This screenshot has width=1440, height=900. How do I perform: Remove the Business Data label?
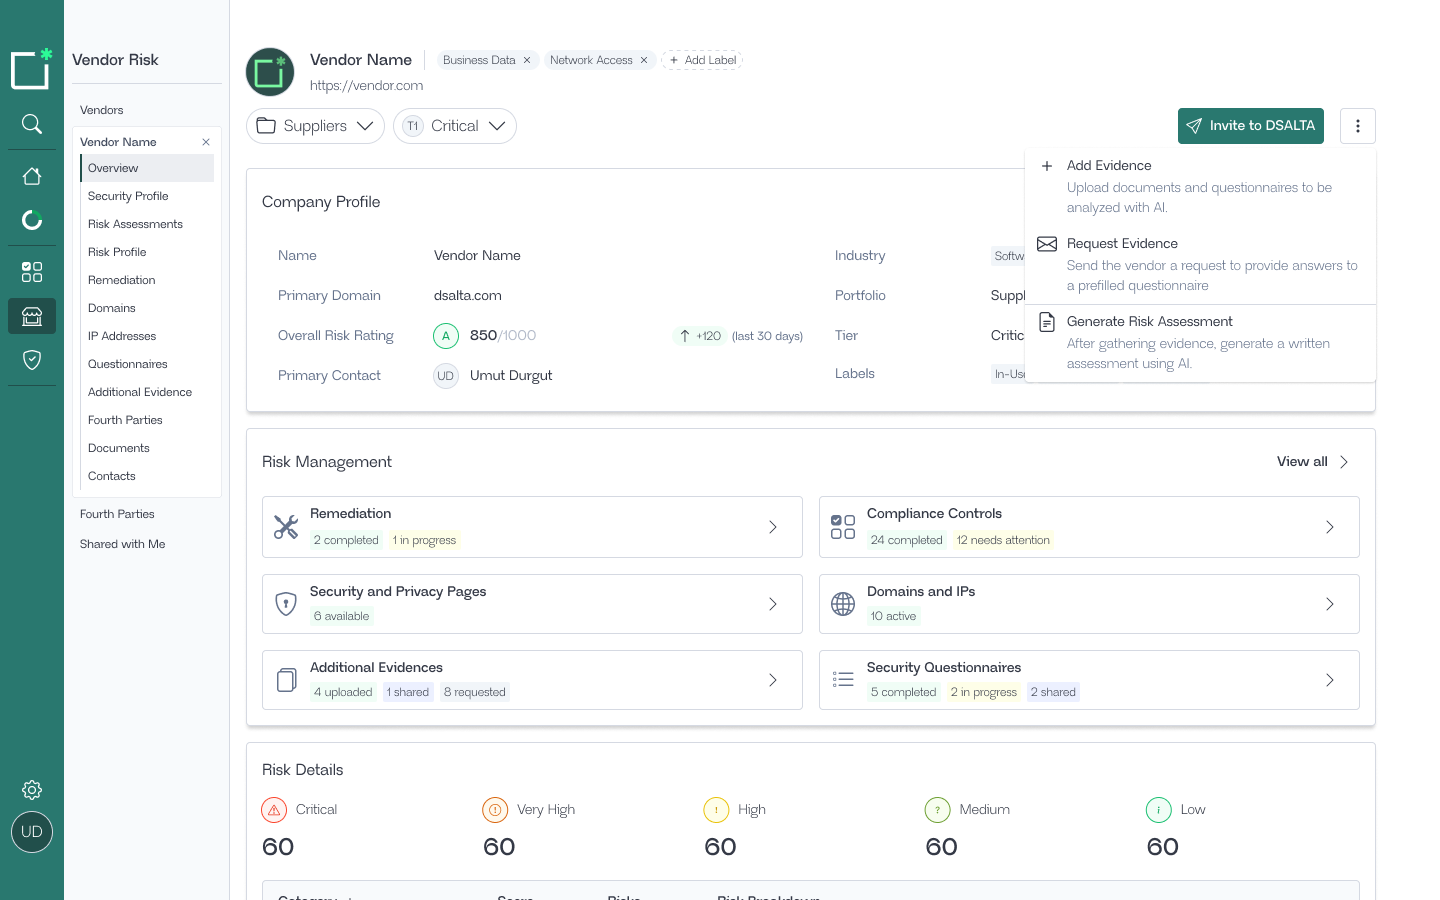[x=527, y=60]
